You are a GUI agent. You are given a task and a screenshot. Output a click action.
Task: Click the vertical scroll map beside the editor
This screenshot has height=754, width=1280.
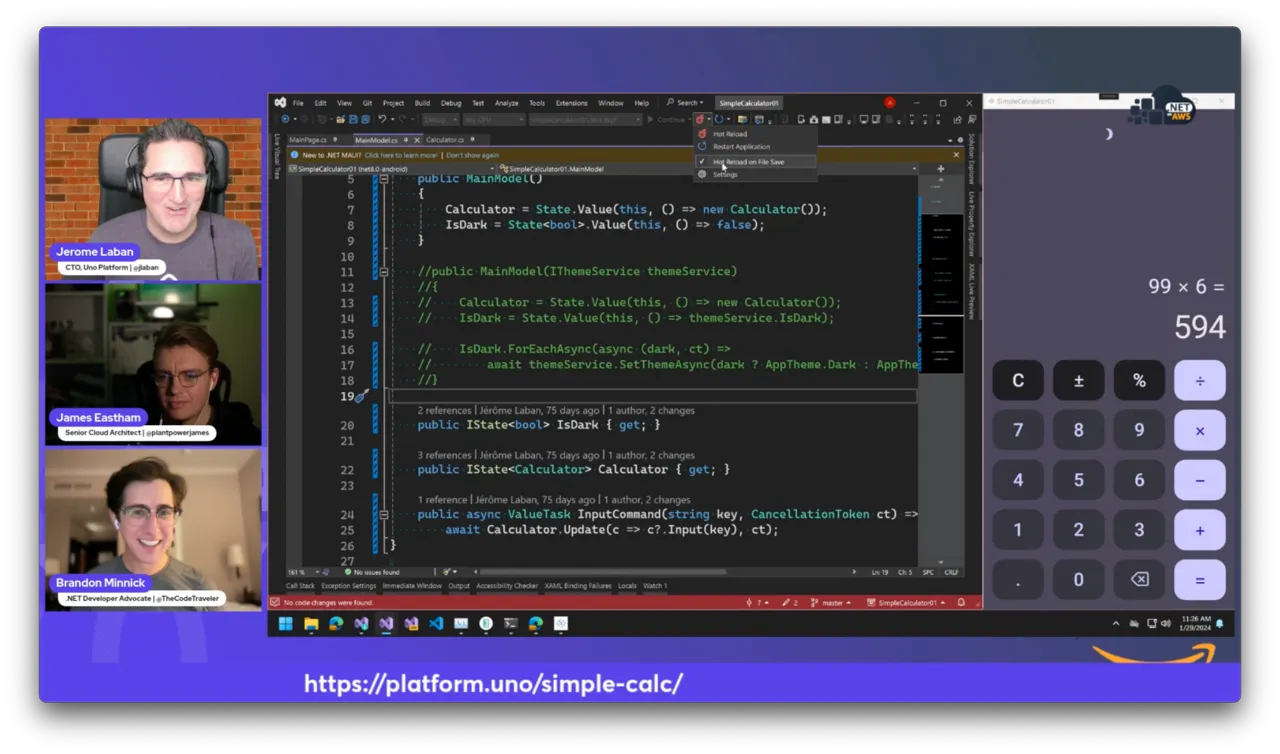click(x=940, y=370)
